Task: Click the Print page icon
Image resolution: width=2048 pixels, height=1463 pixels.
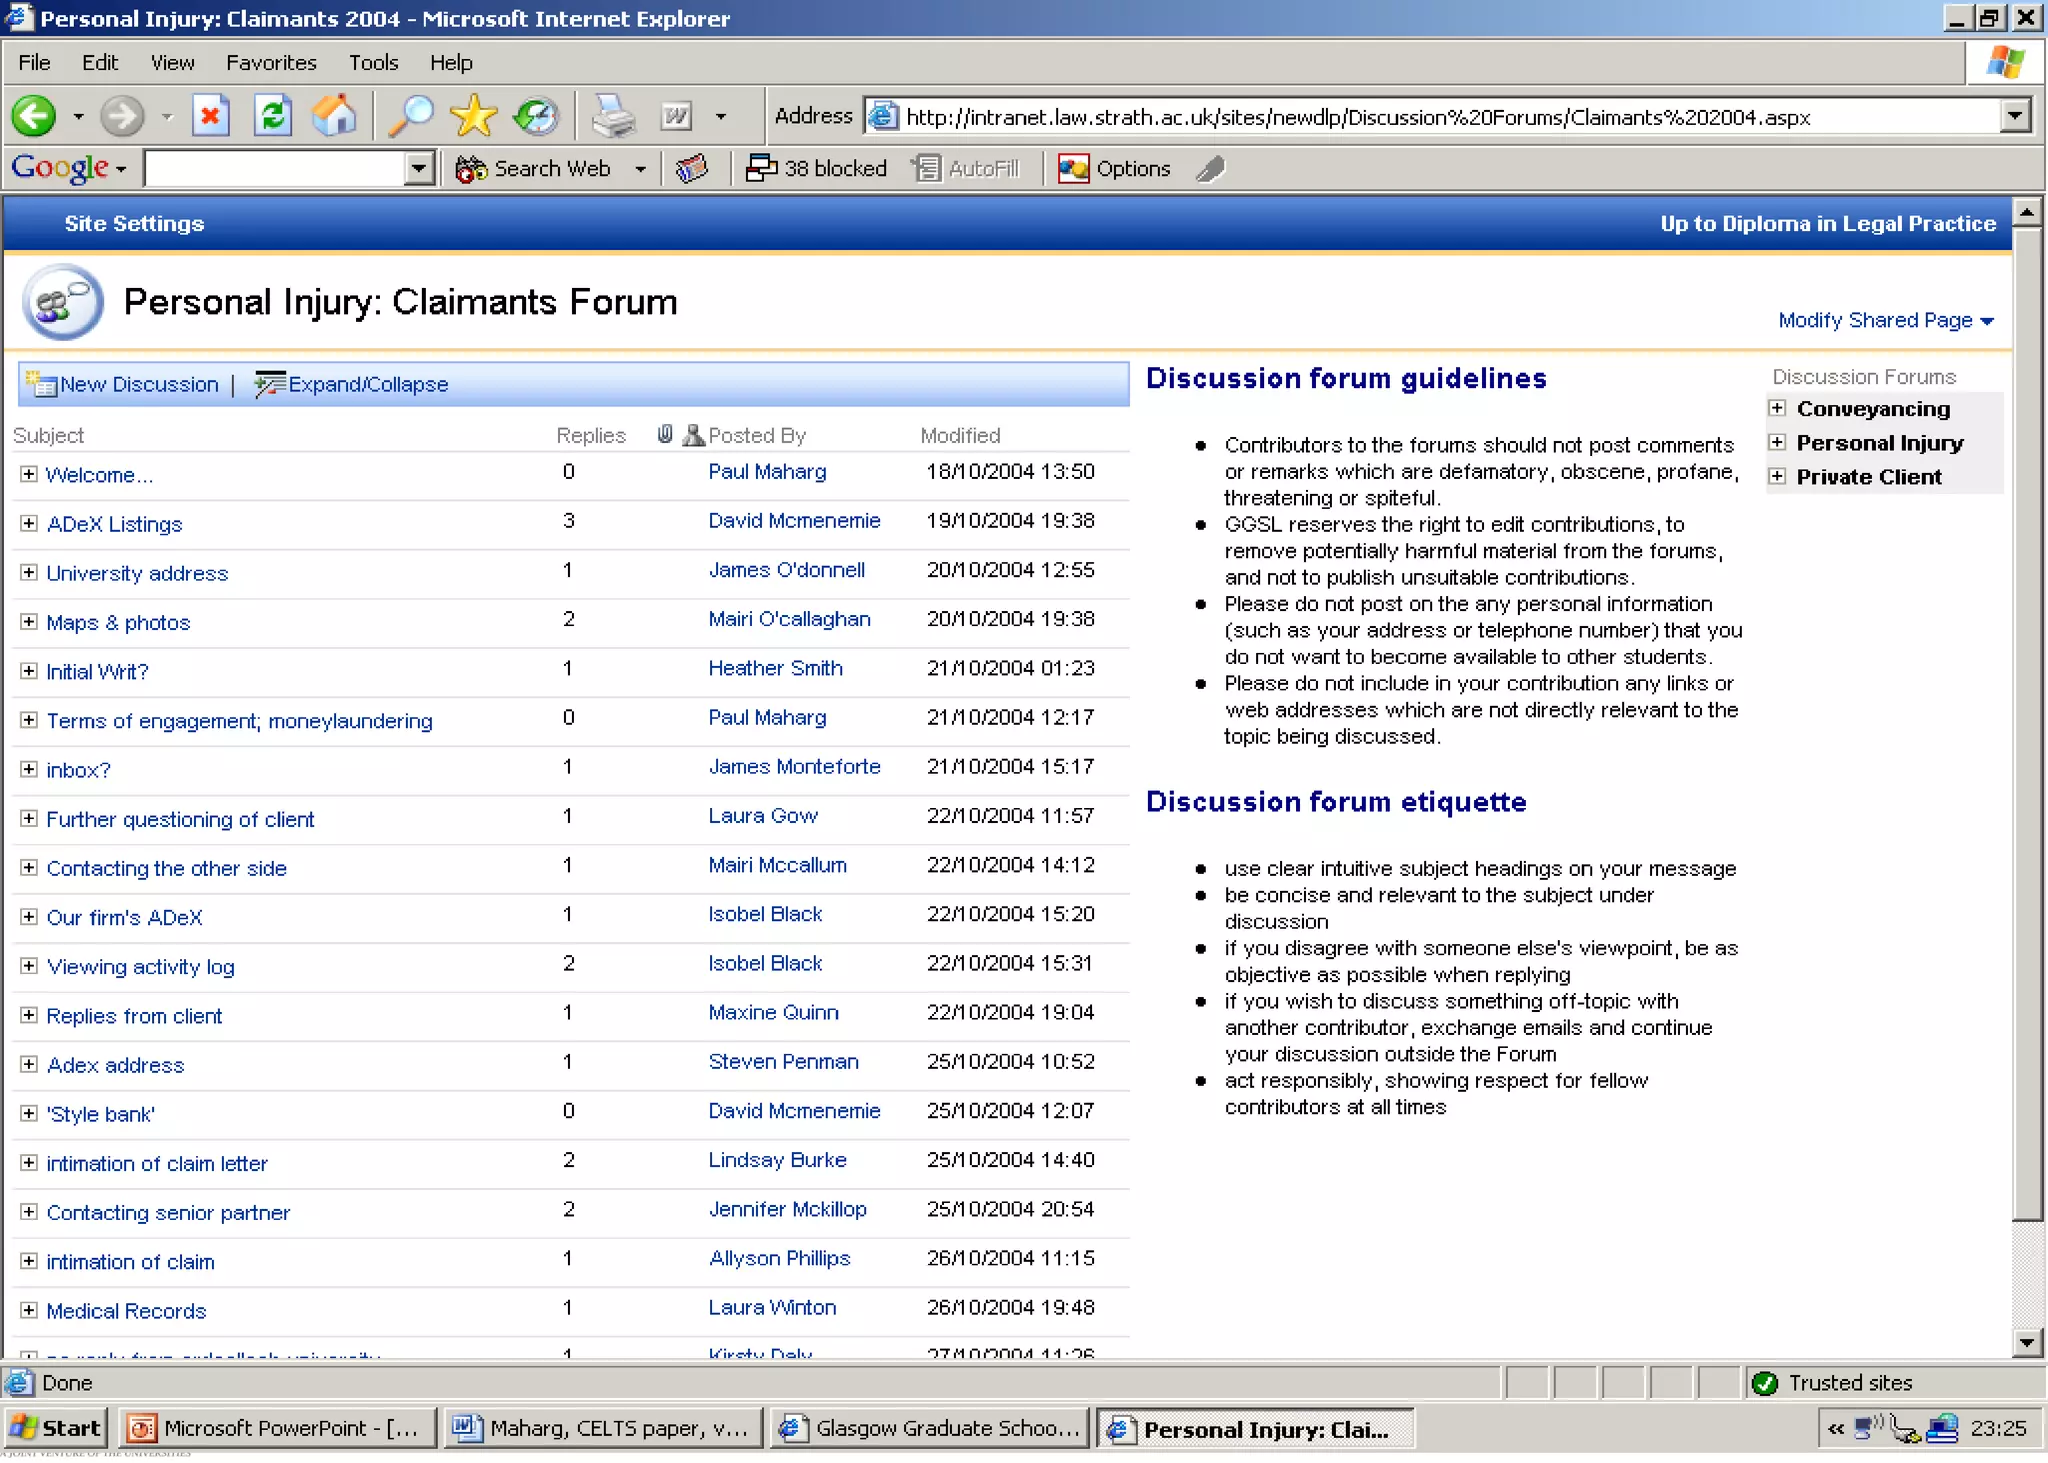Action: pos(612,117)
